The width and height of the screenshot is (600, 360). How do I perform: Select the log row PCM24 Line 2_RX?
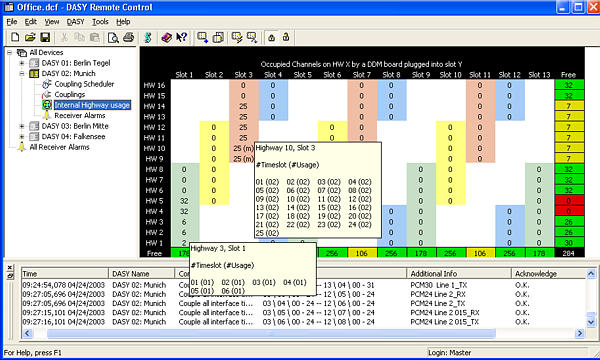303,294
